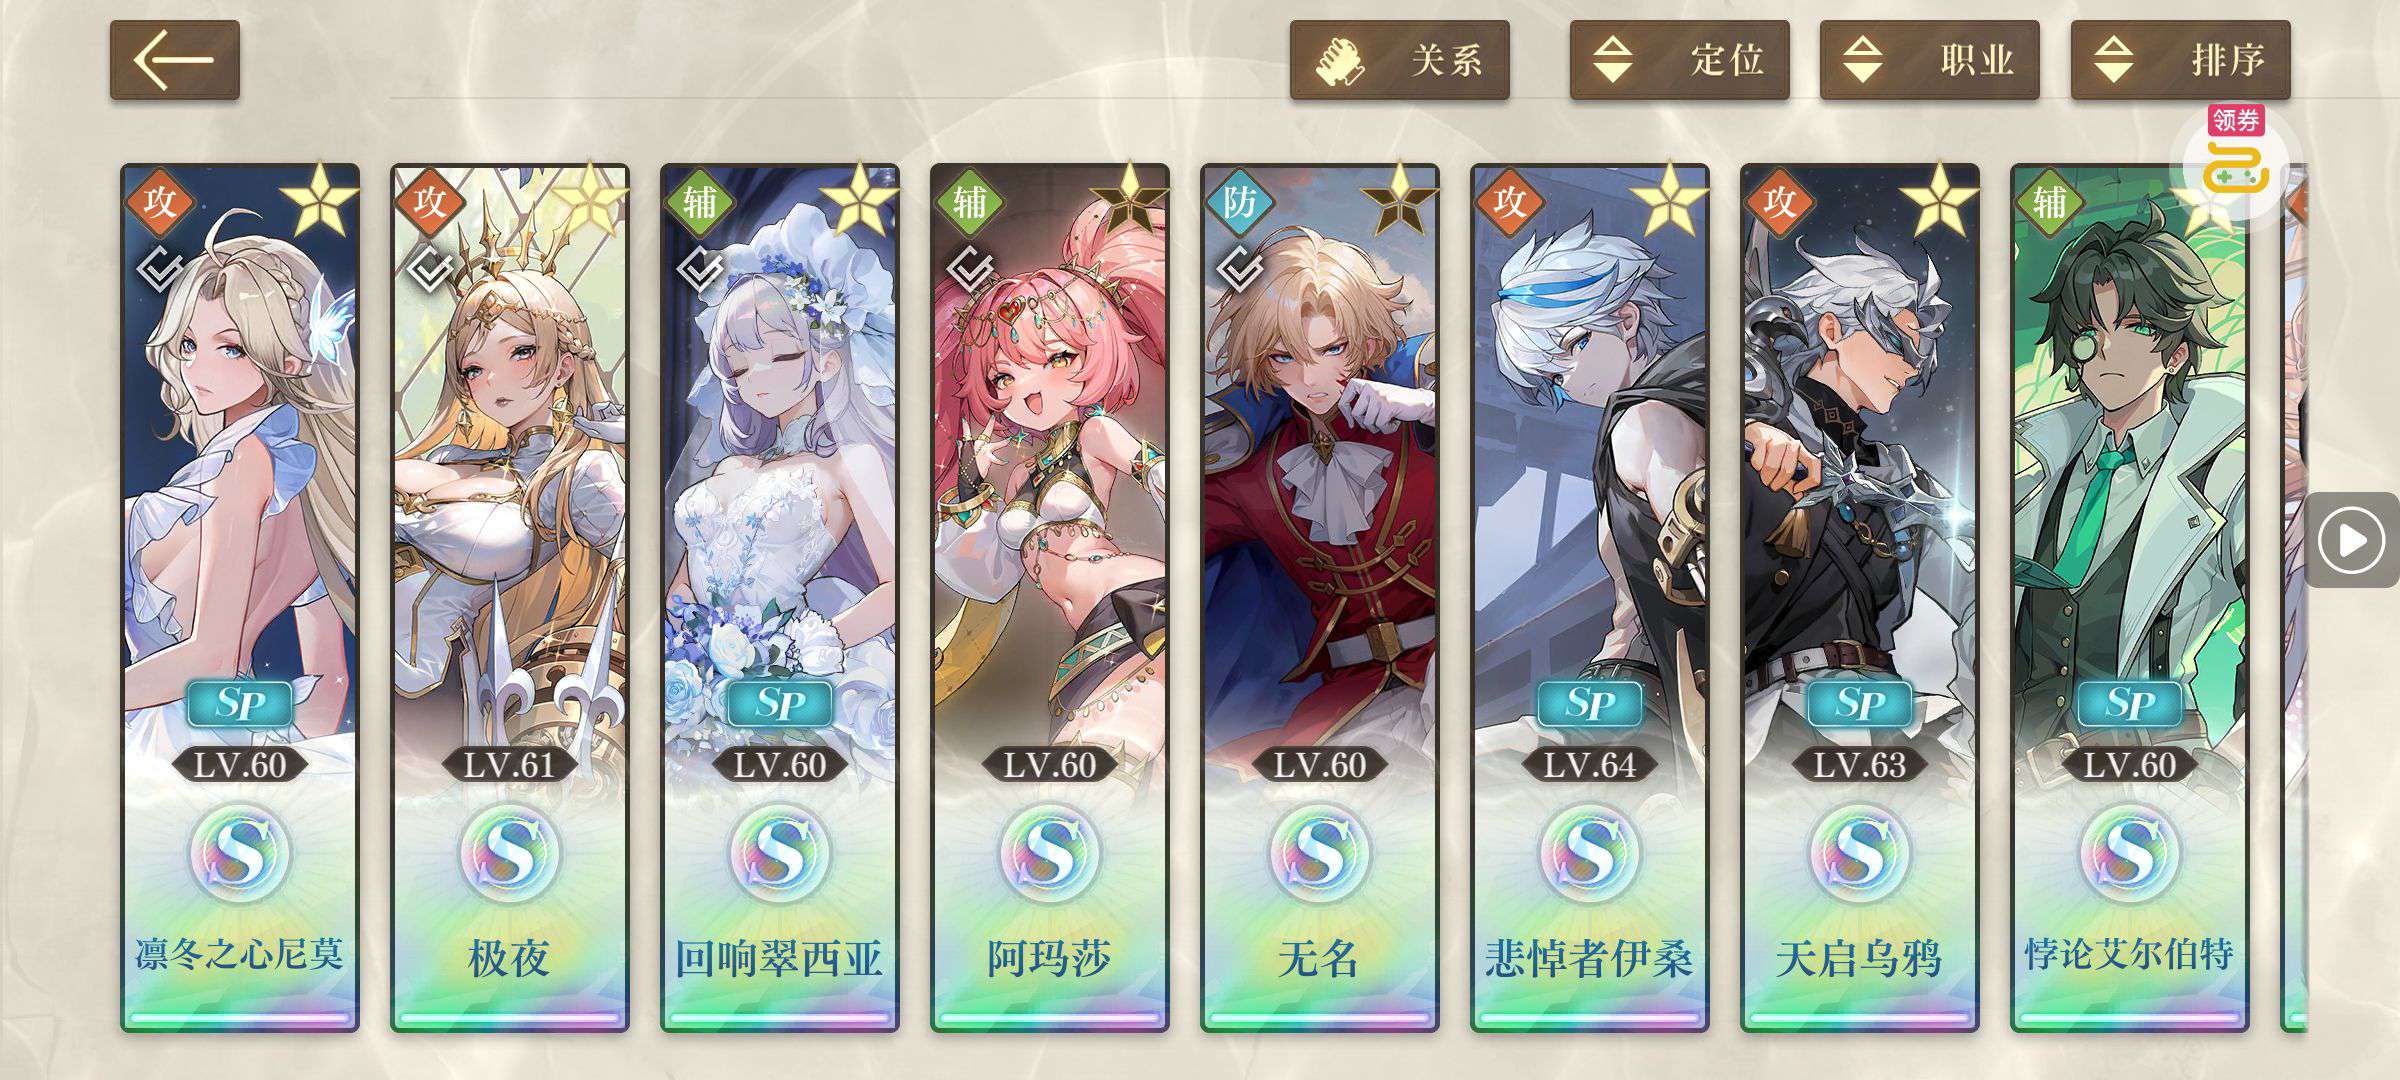The image size is (2400, 1080).
Task: Toggle checkmark on 无名 card
Action: (1240, 268)
